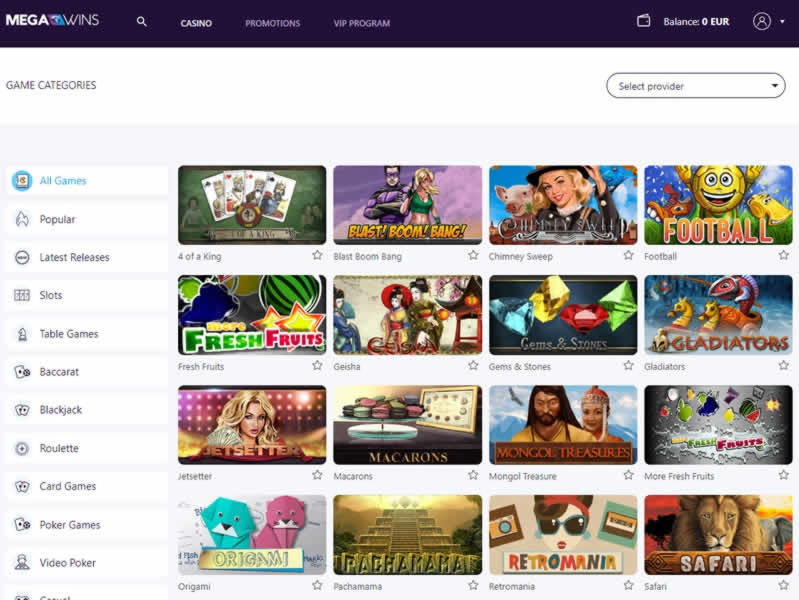Click the Pachamama game title link

tap(358, 587)
